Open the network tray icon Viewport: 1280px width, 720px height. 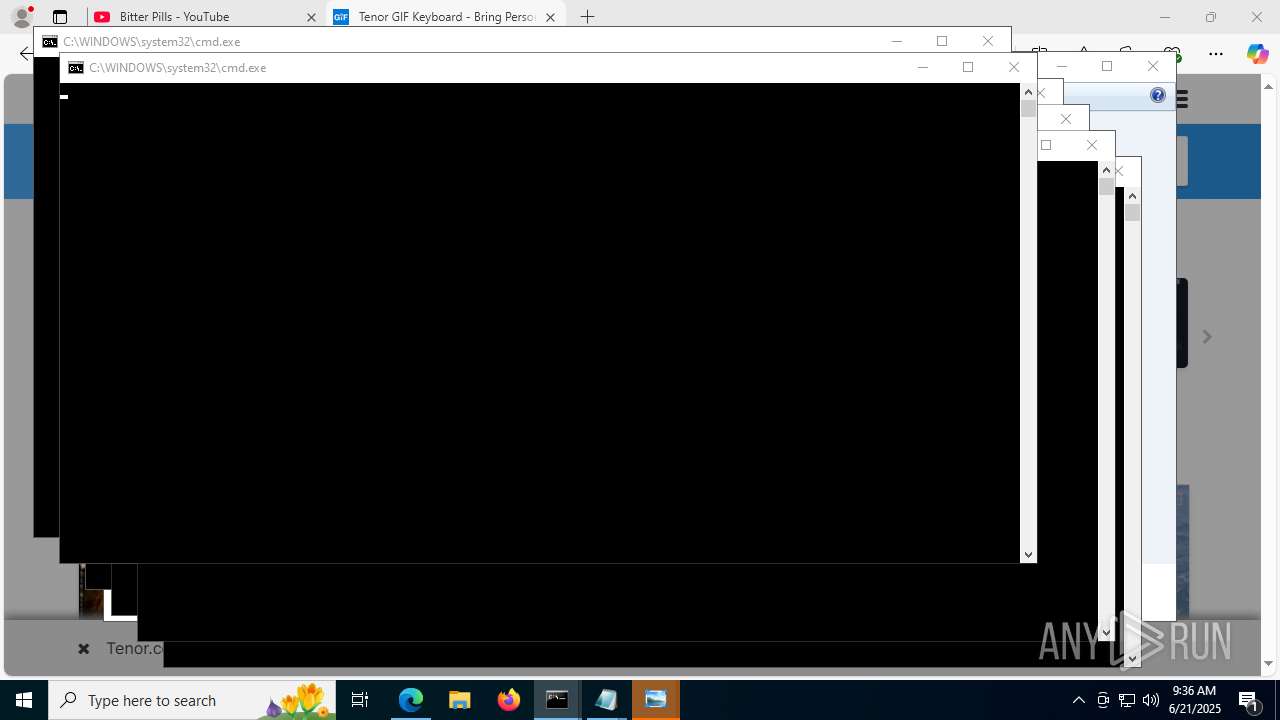tap(1127, 700)
